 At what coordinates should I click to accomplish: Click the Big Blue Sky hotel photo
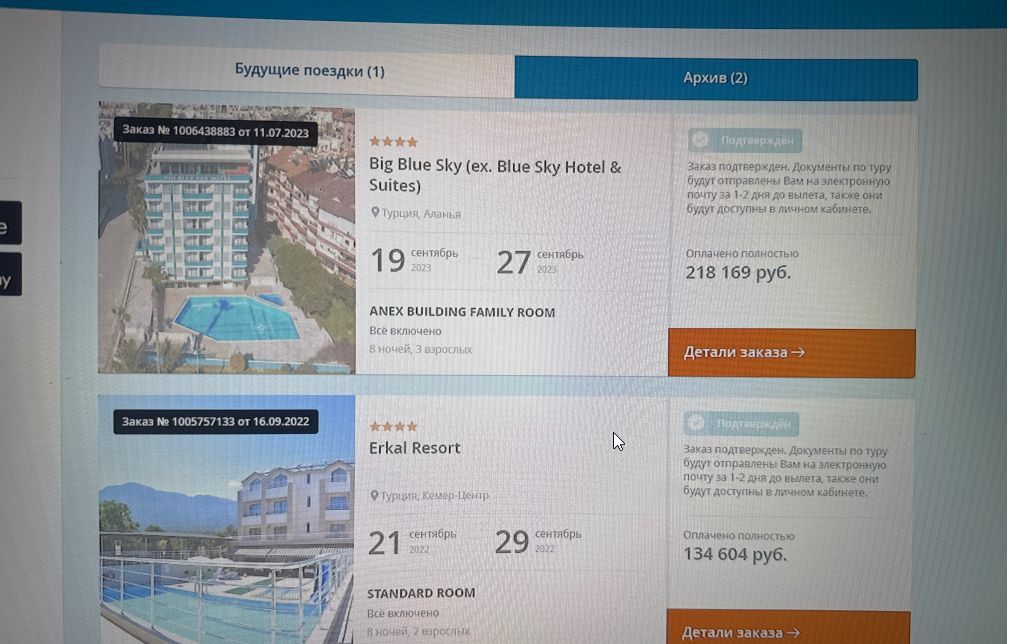tap(227, 238)
